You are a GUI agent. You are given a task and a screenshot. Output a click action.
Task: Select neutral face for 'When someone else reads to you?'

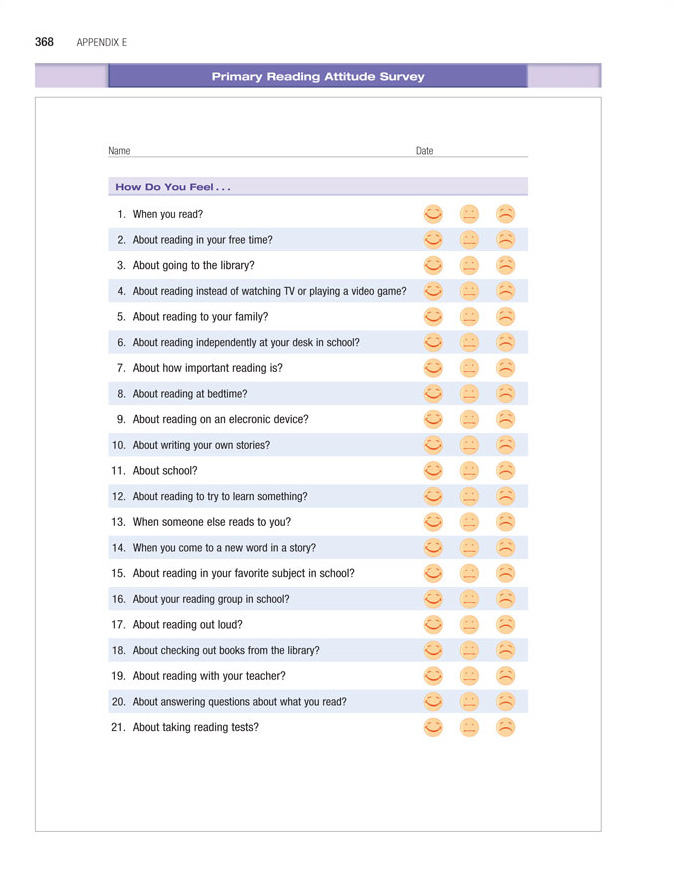[469, 521]
